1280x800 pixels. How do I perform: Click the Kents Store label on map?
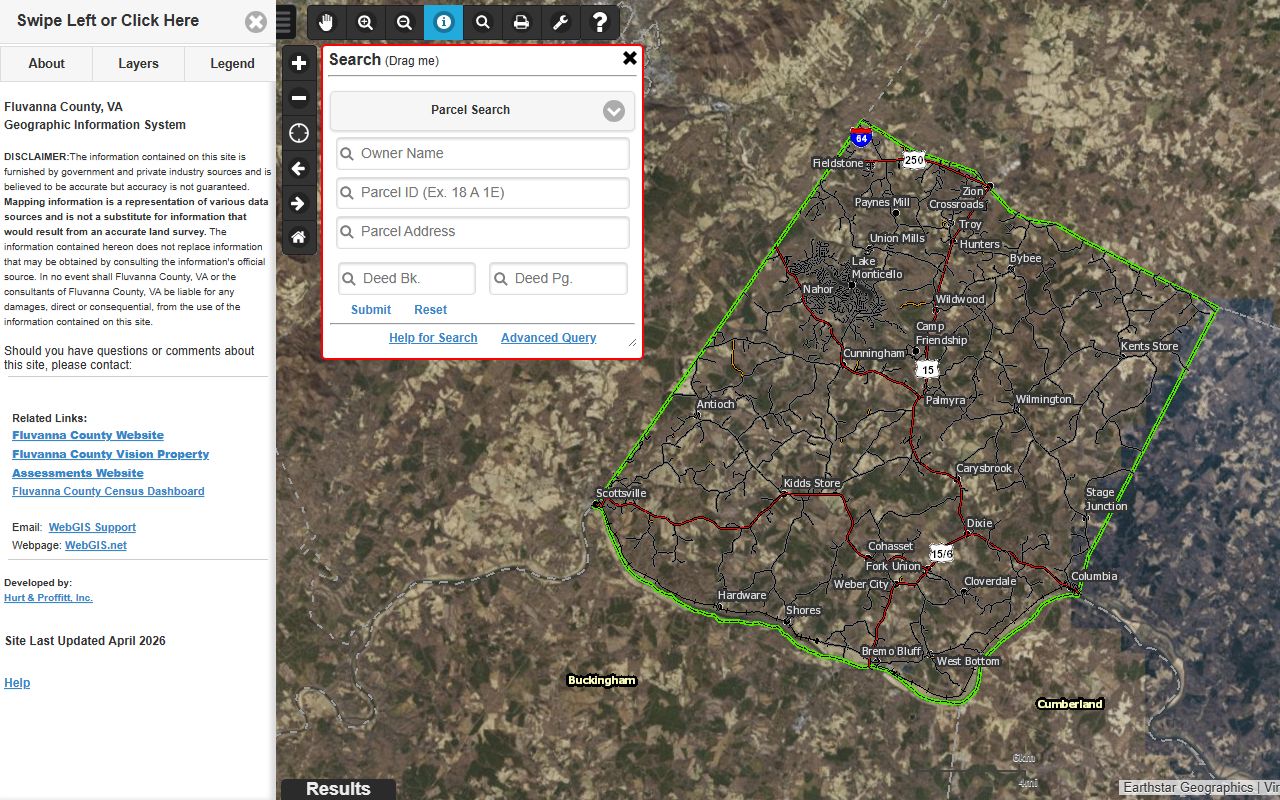tap(1149, 346)
